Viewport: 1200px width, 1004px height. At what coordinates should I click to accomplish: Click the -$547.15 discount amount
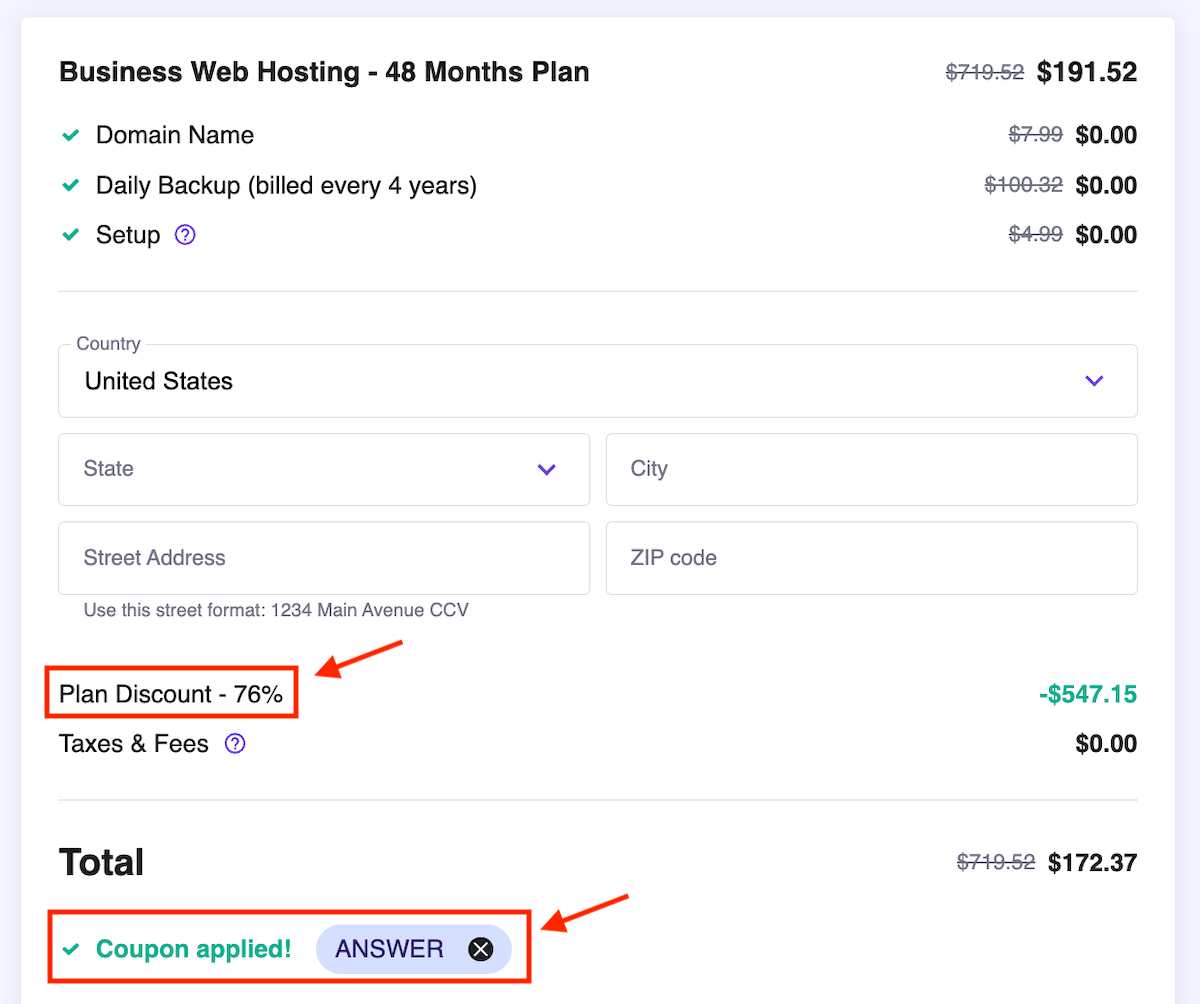click(x=1087, y=694)
